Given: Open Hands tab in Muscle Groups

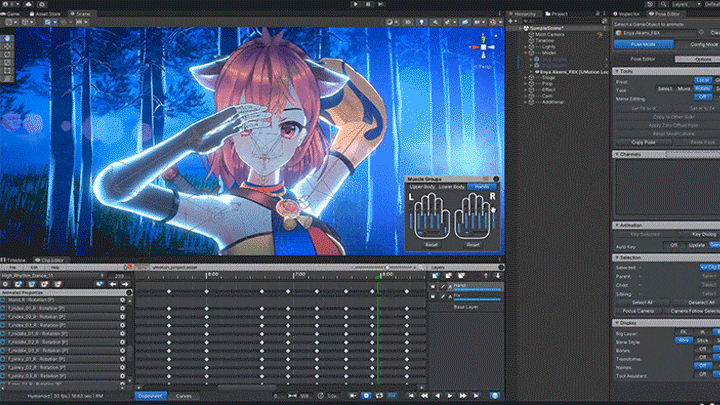Looking at the screenshot, I should (482, 187).
